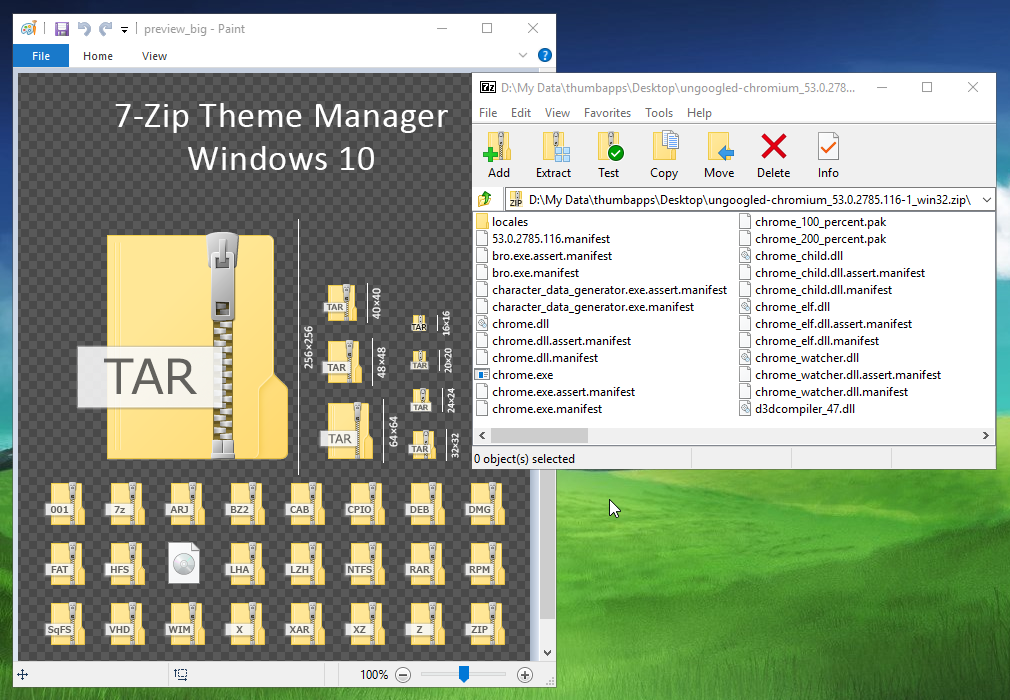Select chrome.exe in the file list
1010x700 pixels.
pyautogui.click(x=521, y=375)
